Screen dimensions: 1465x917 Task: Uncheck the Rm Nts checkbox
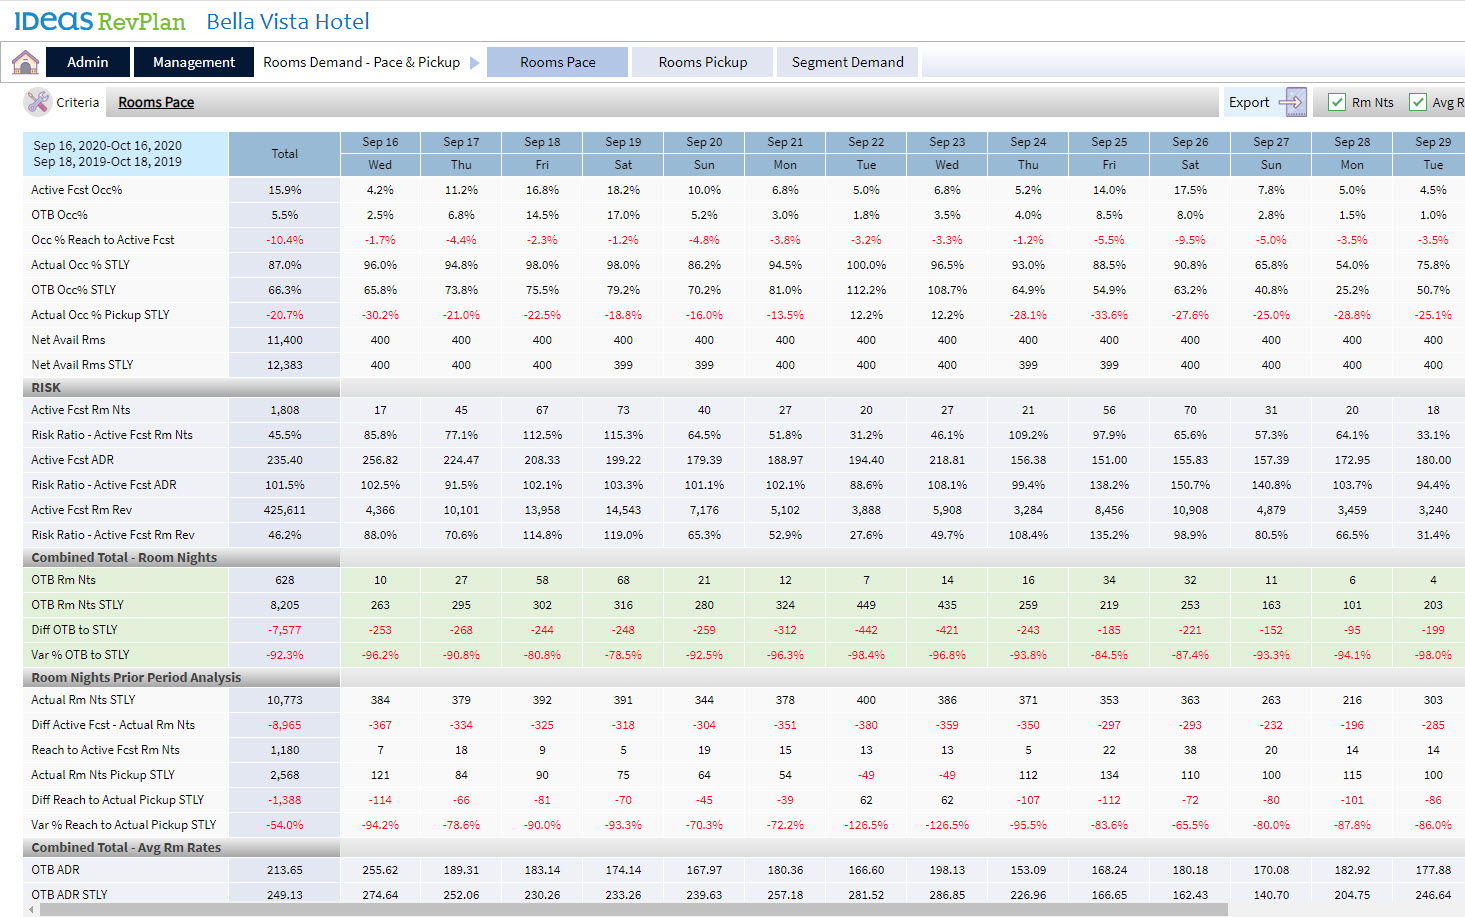(1336, 102)
